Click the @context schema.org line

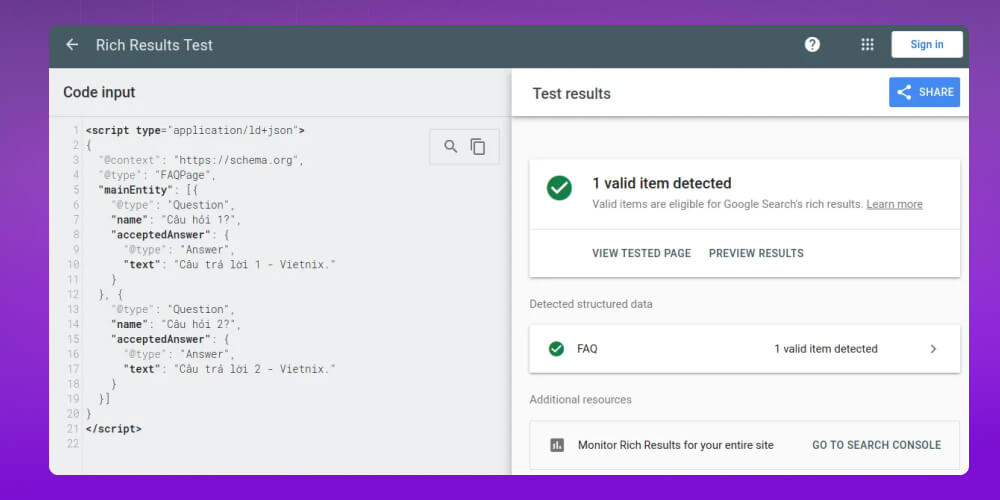coord(201,160)
